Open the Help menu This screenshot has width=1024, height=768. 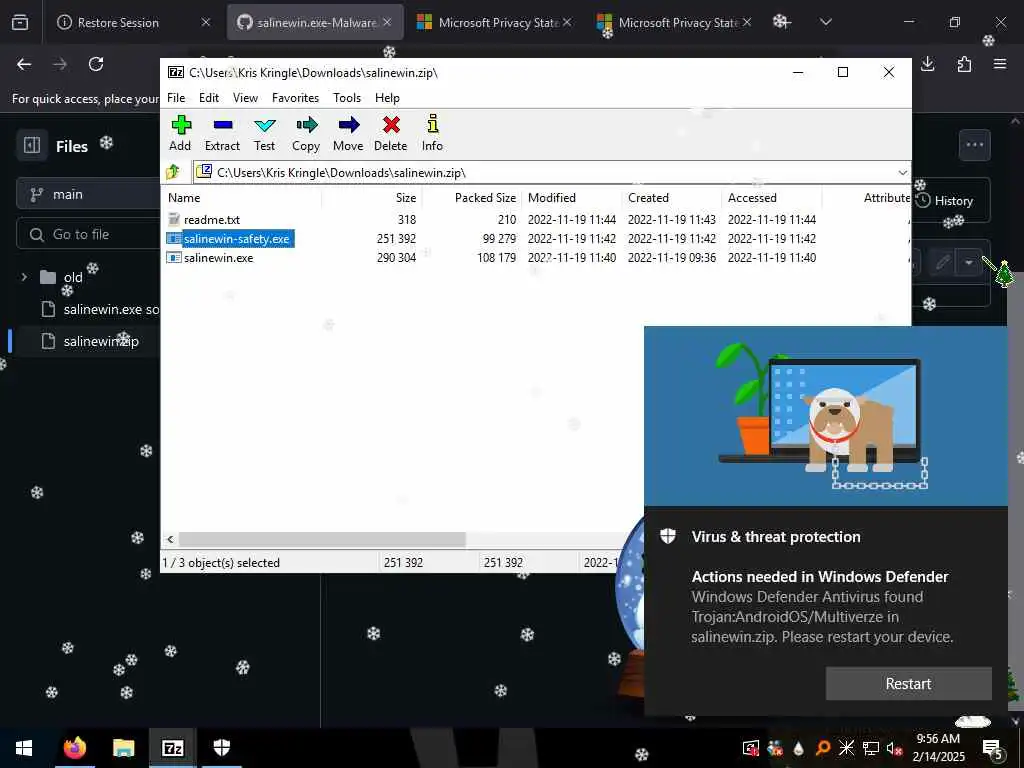point(387,97)
